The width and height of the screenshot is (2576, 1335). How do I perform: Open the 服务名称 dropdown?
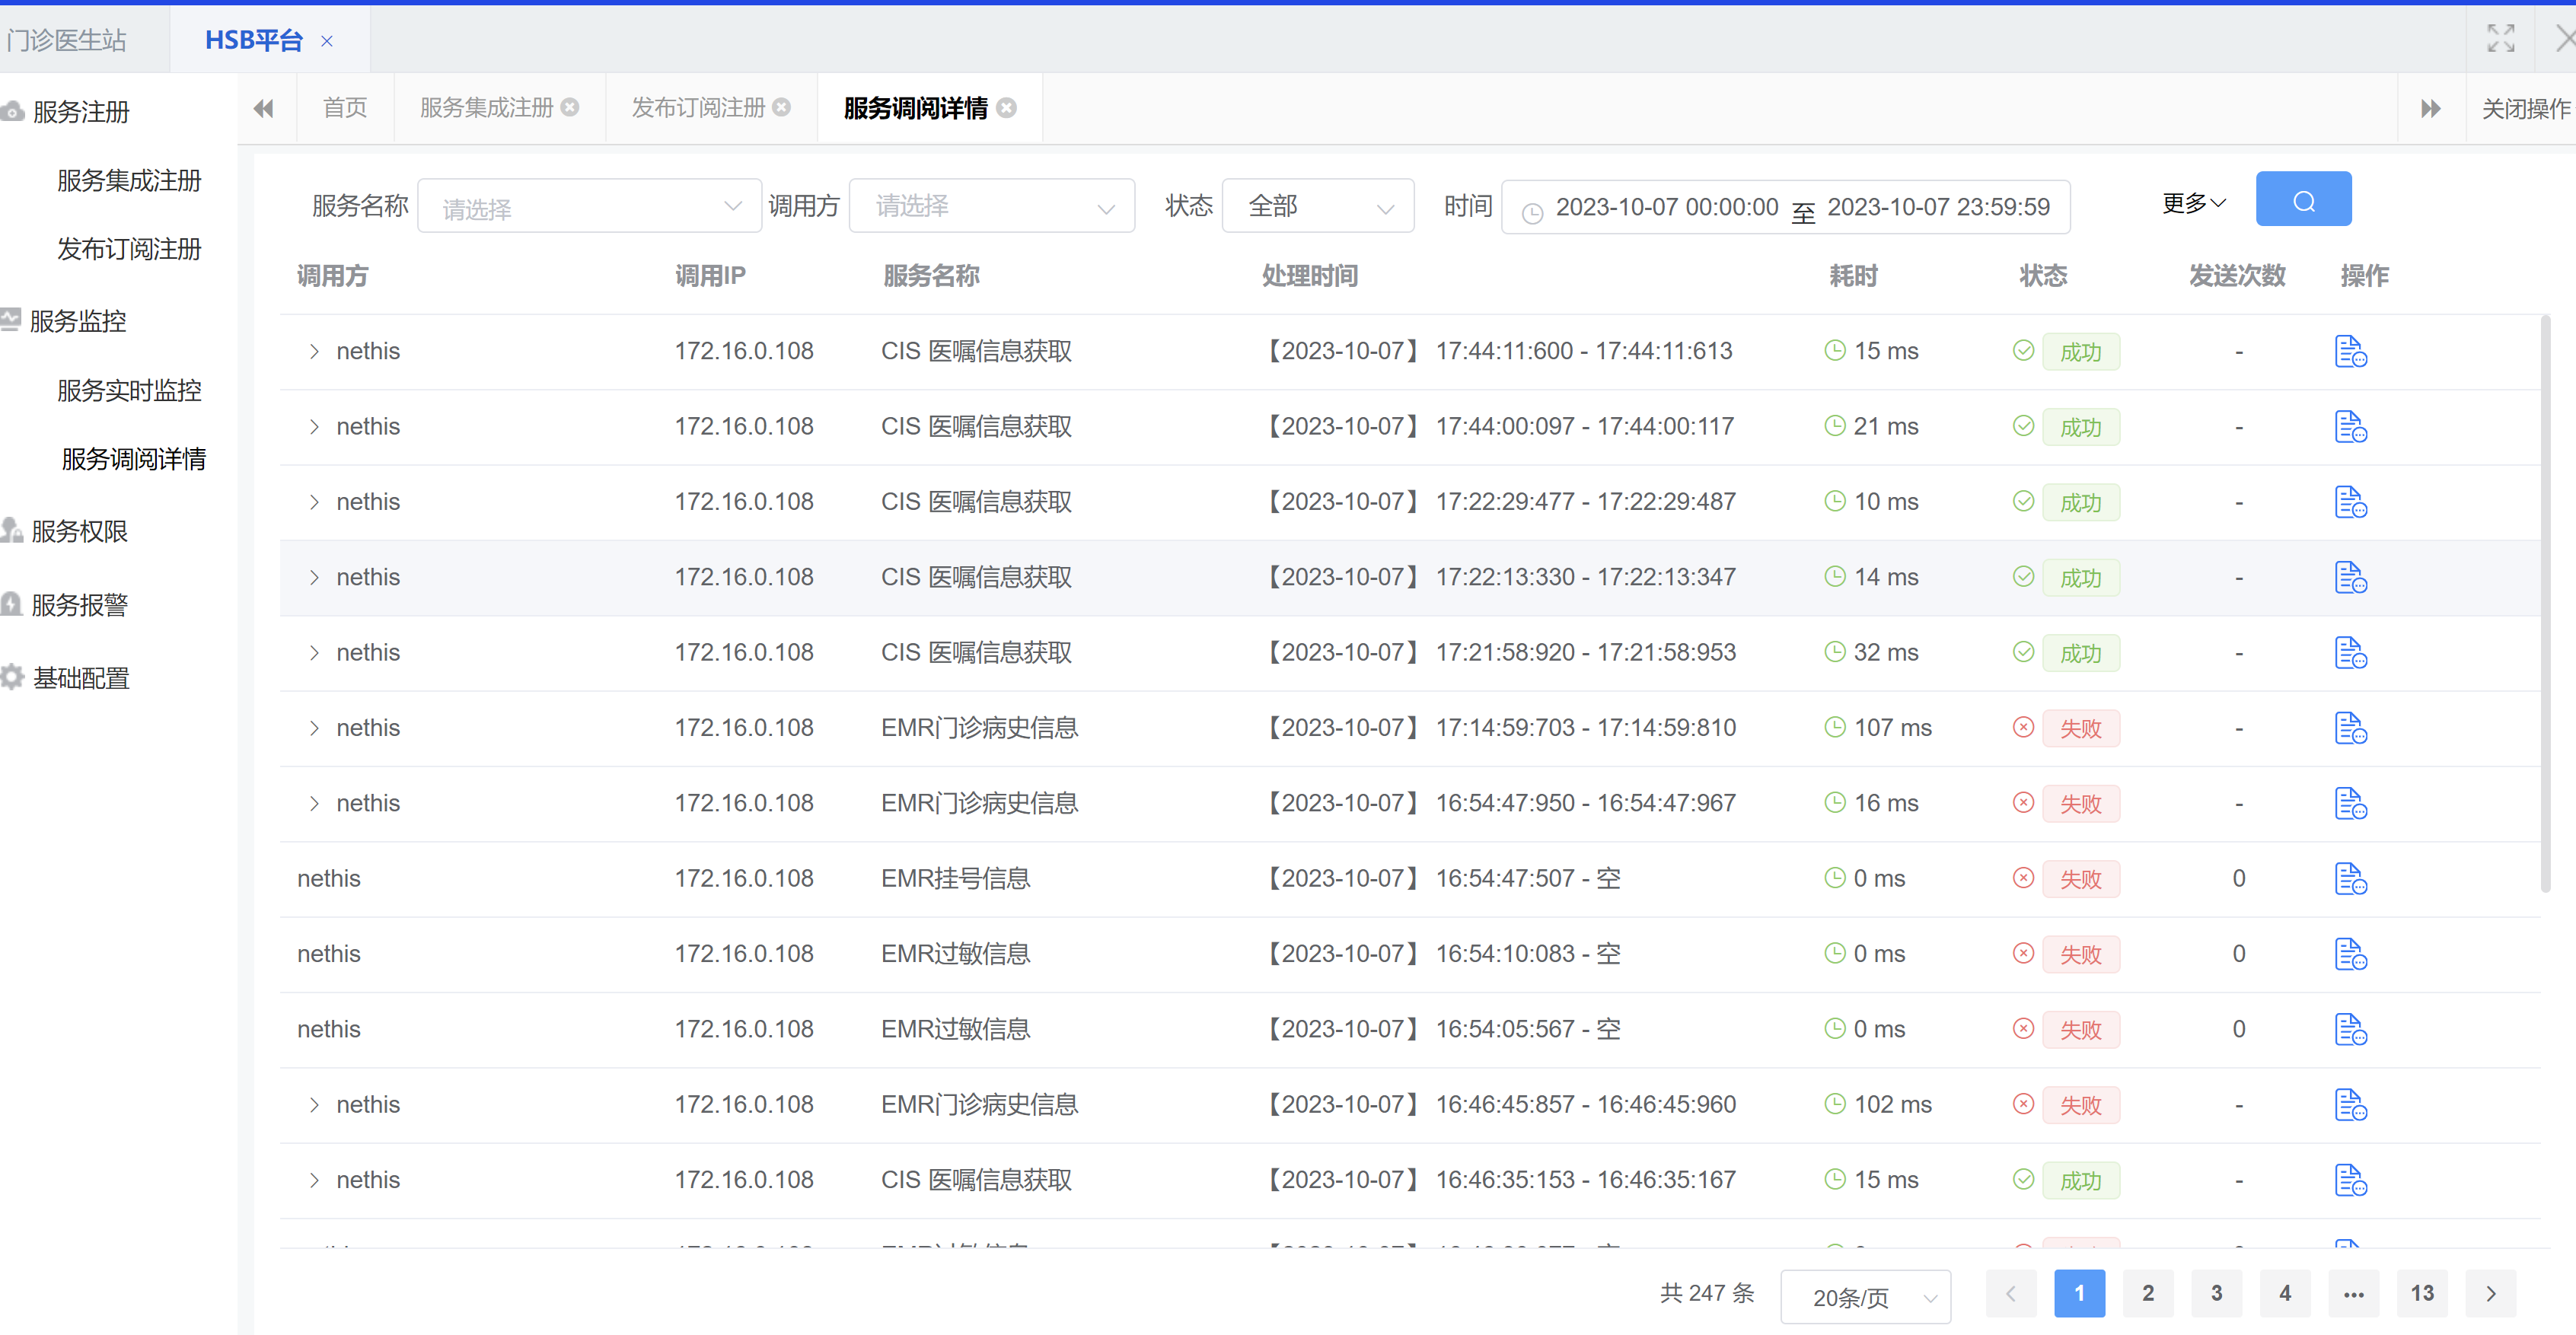pyautogui.click(x=589, y=206)
